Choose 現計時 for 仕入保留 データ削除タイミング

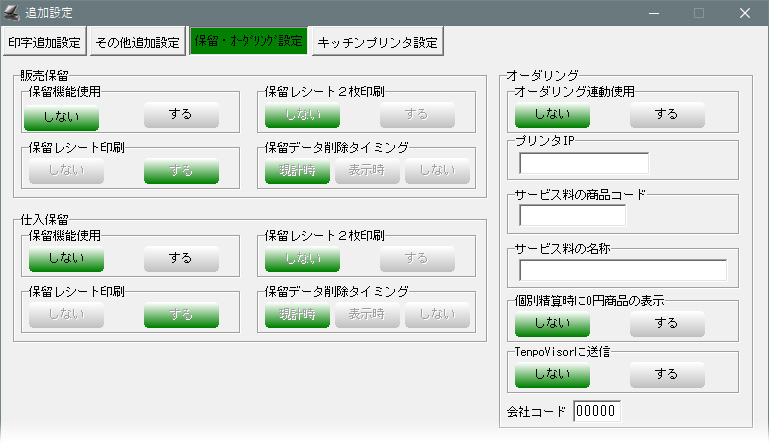(x=297, y=315)
